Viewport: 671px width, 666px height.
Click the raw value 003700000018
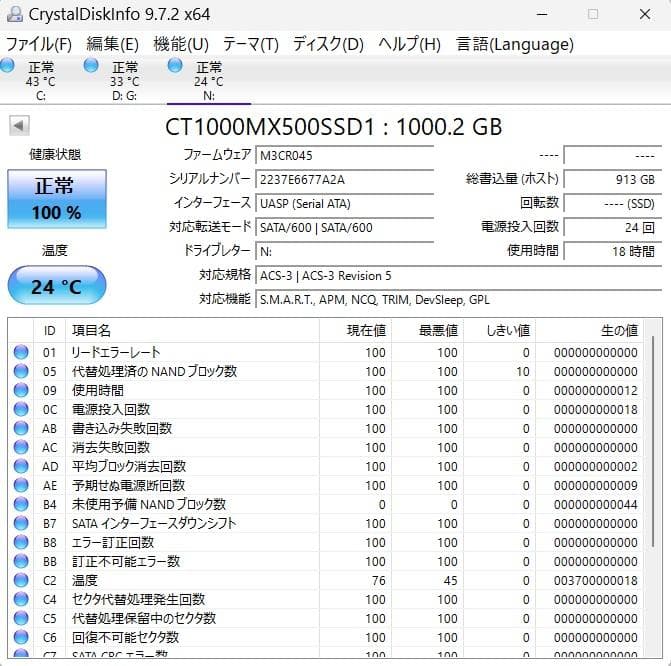pyautogui.click(x=596, y=580)
